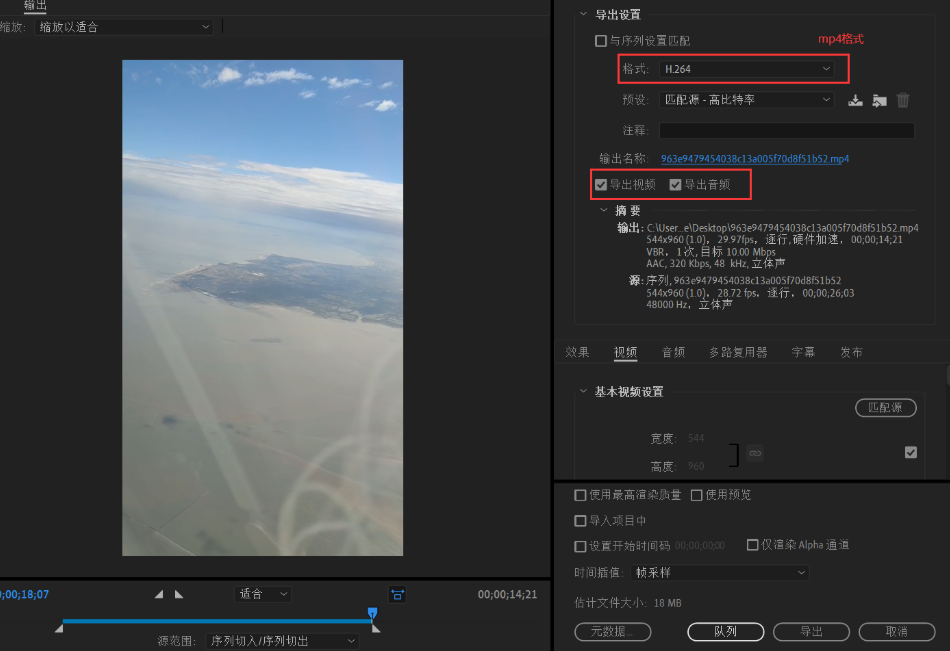Image resolution: width=950 pixels, height=651 pixels.
Task: Click the 导出 button
Action: pyautogui.click(x=810, y=631)
